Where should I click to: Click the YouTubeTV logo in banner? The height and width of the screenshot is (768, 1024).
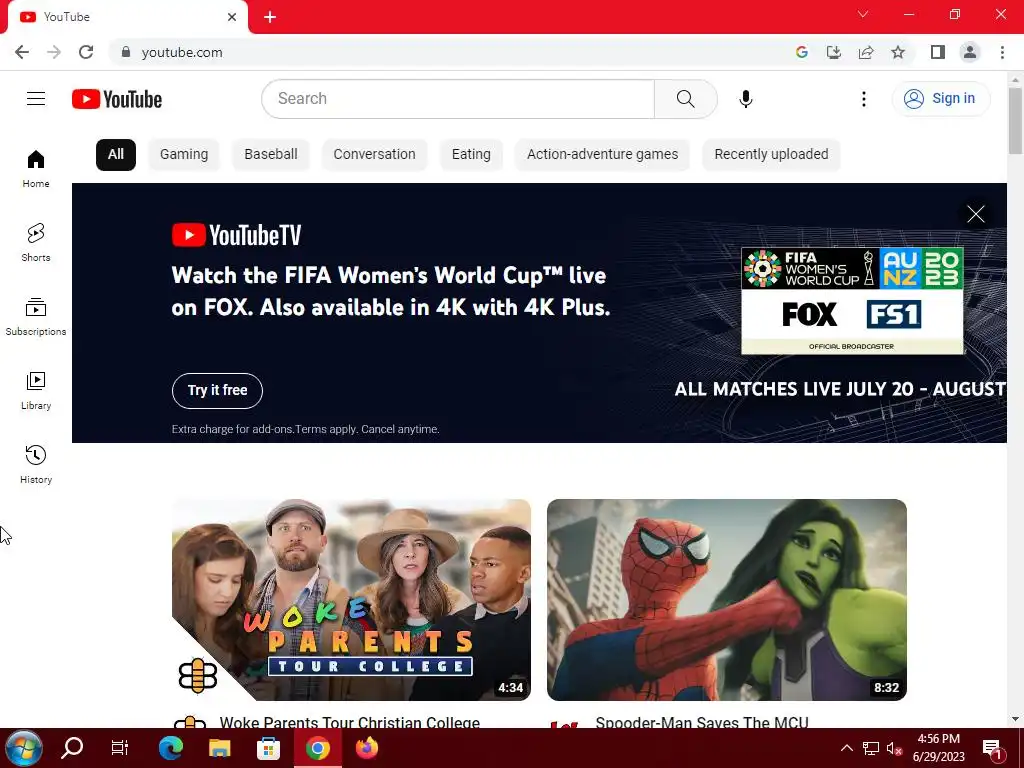coord(236,235)
